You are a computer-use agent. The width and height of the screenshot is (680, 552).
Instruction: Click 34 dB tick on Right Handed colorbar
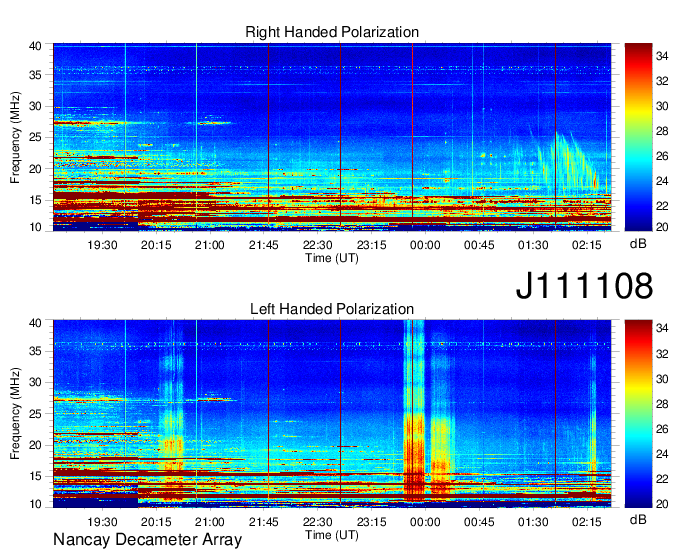click(x=662, y=56)
